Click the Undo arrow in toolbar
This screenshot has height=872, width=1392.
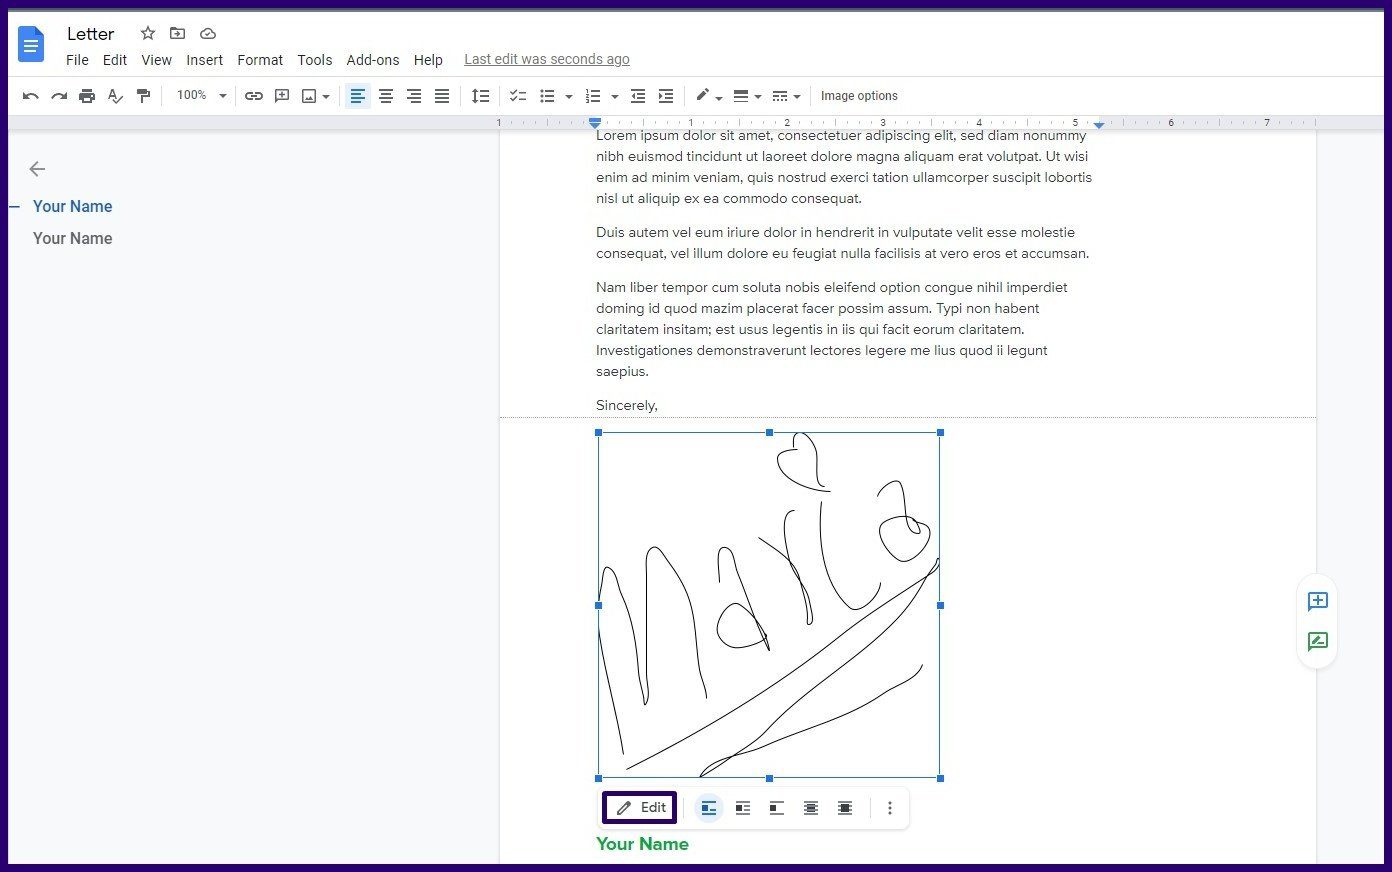tap(31, 96)
